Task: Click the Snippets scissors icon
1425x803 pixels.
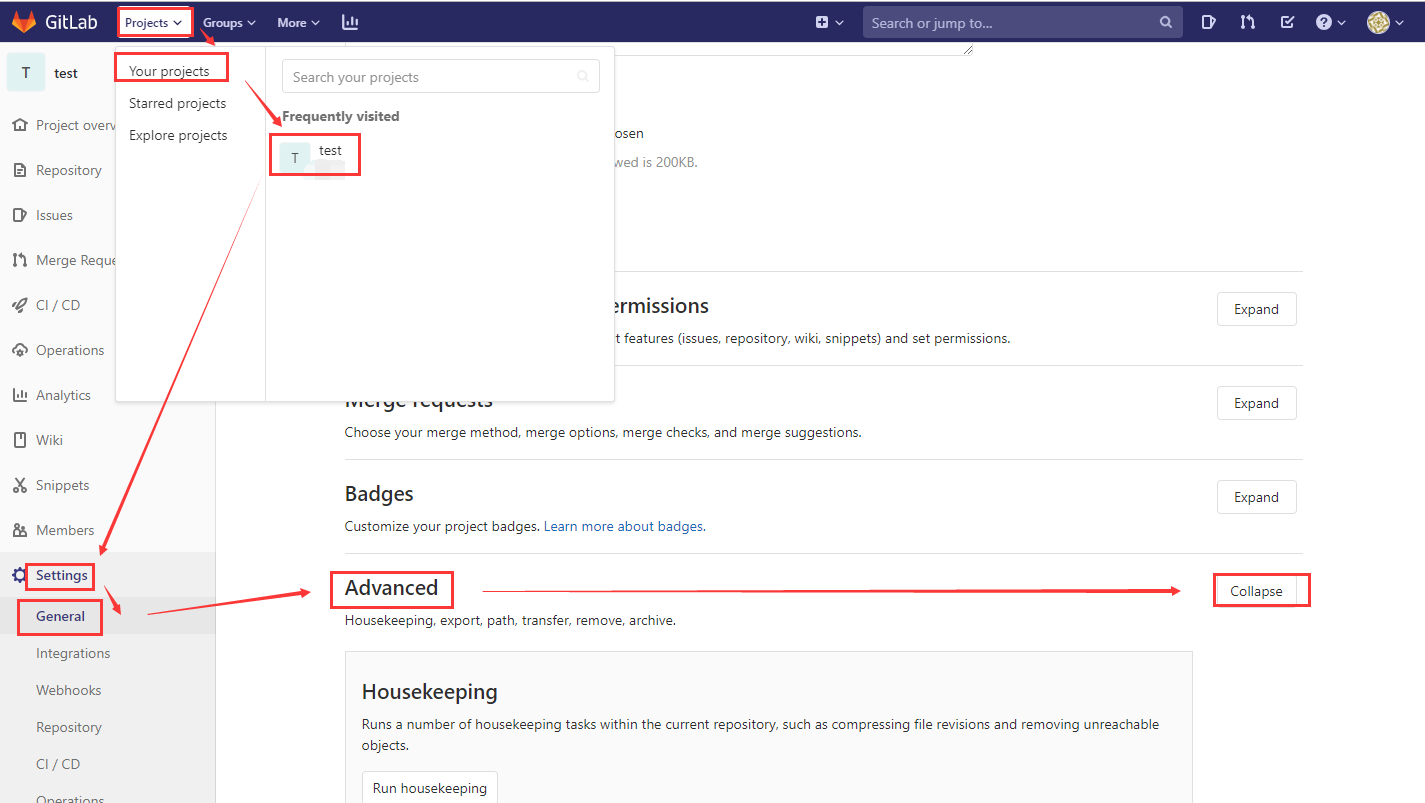Action: 19,485
